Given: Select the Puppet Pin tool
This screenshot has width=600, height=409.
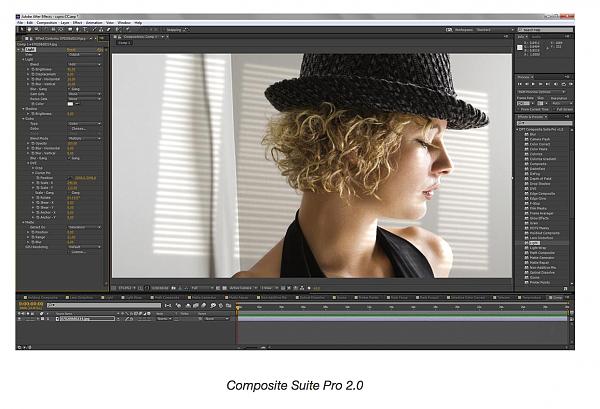Looking at the screenshot, I should pos(127,29).
